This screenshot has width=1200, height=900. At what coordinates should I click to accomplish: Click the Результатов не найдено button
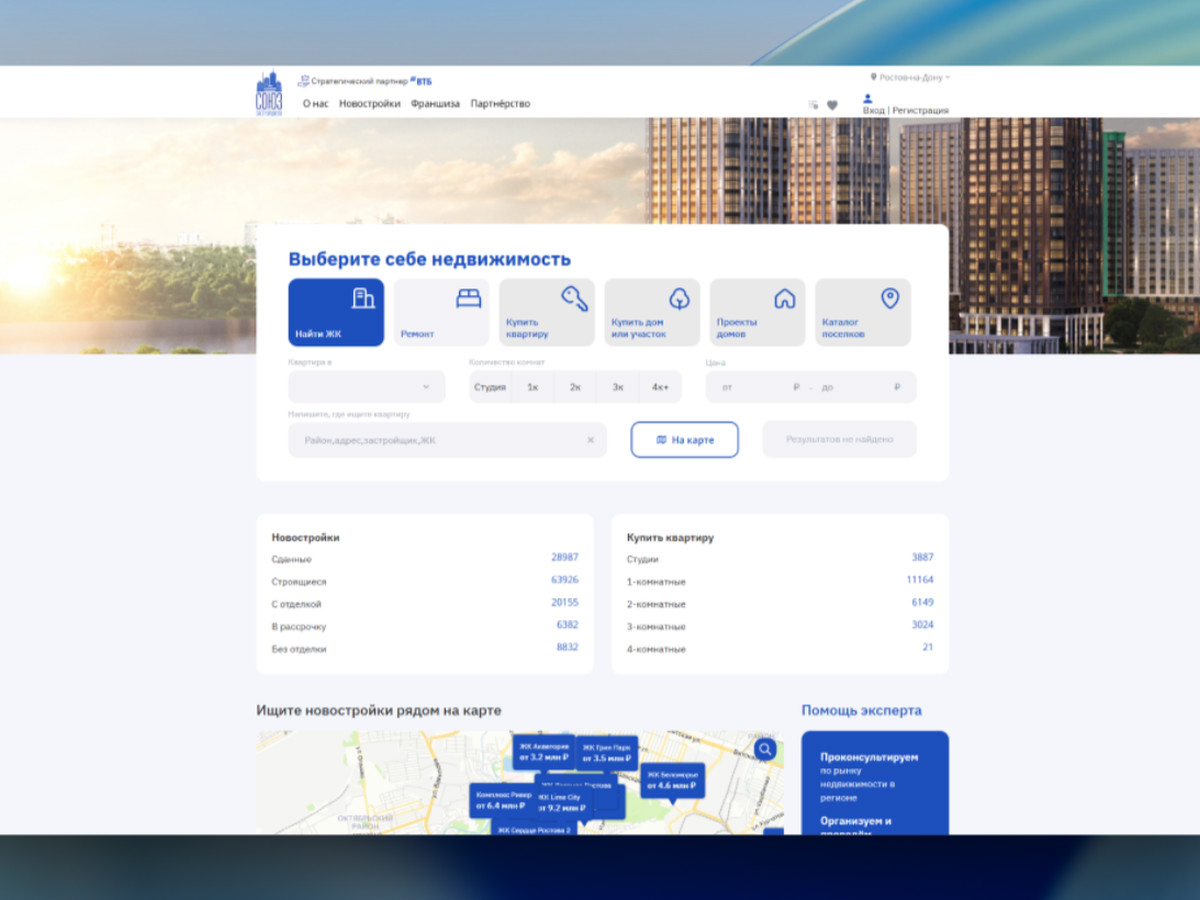(x=839, y=439)
